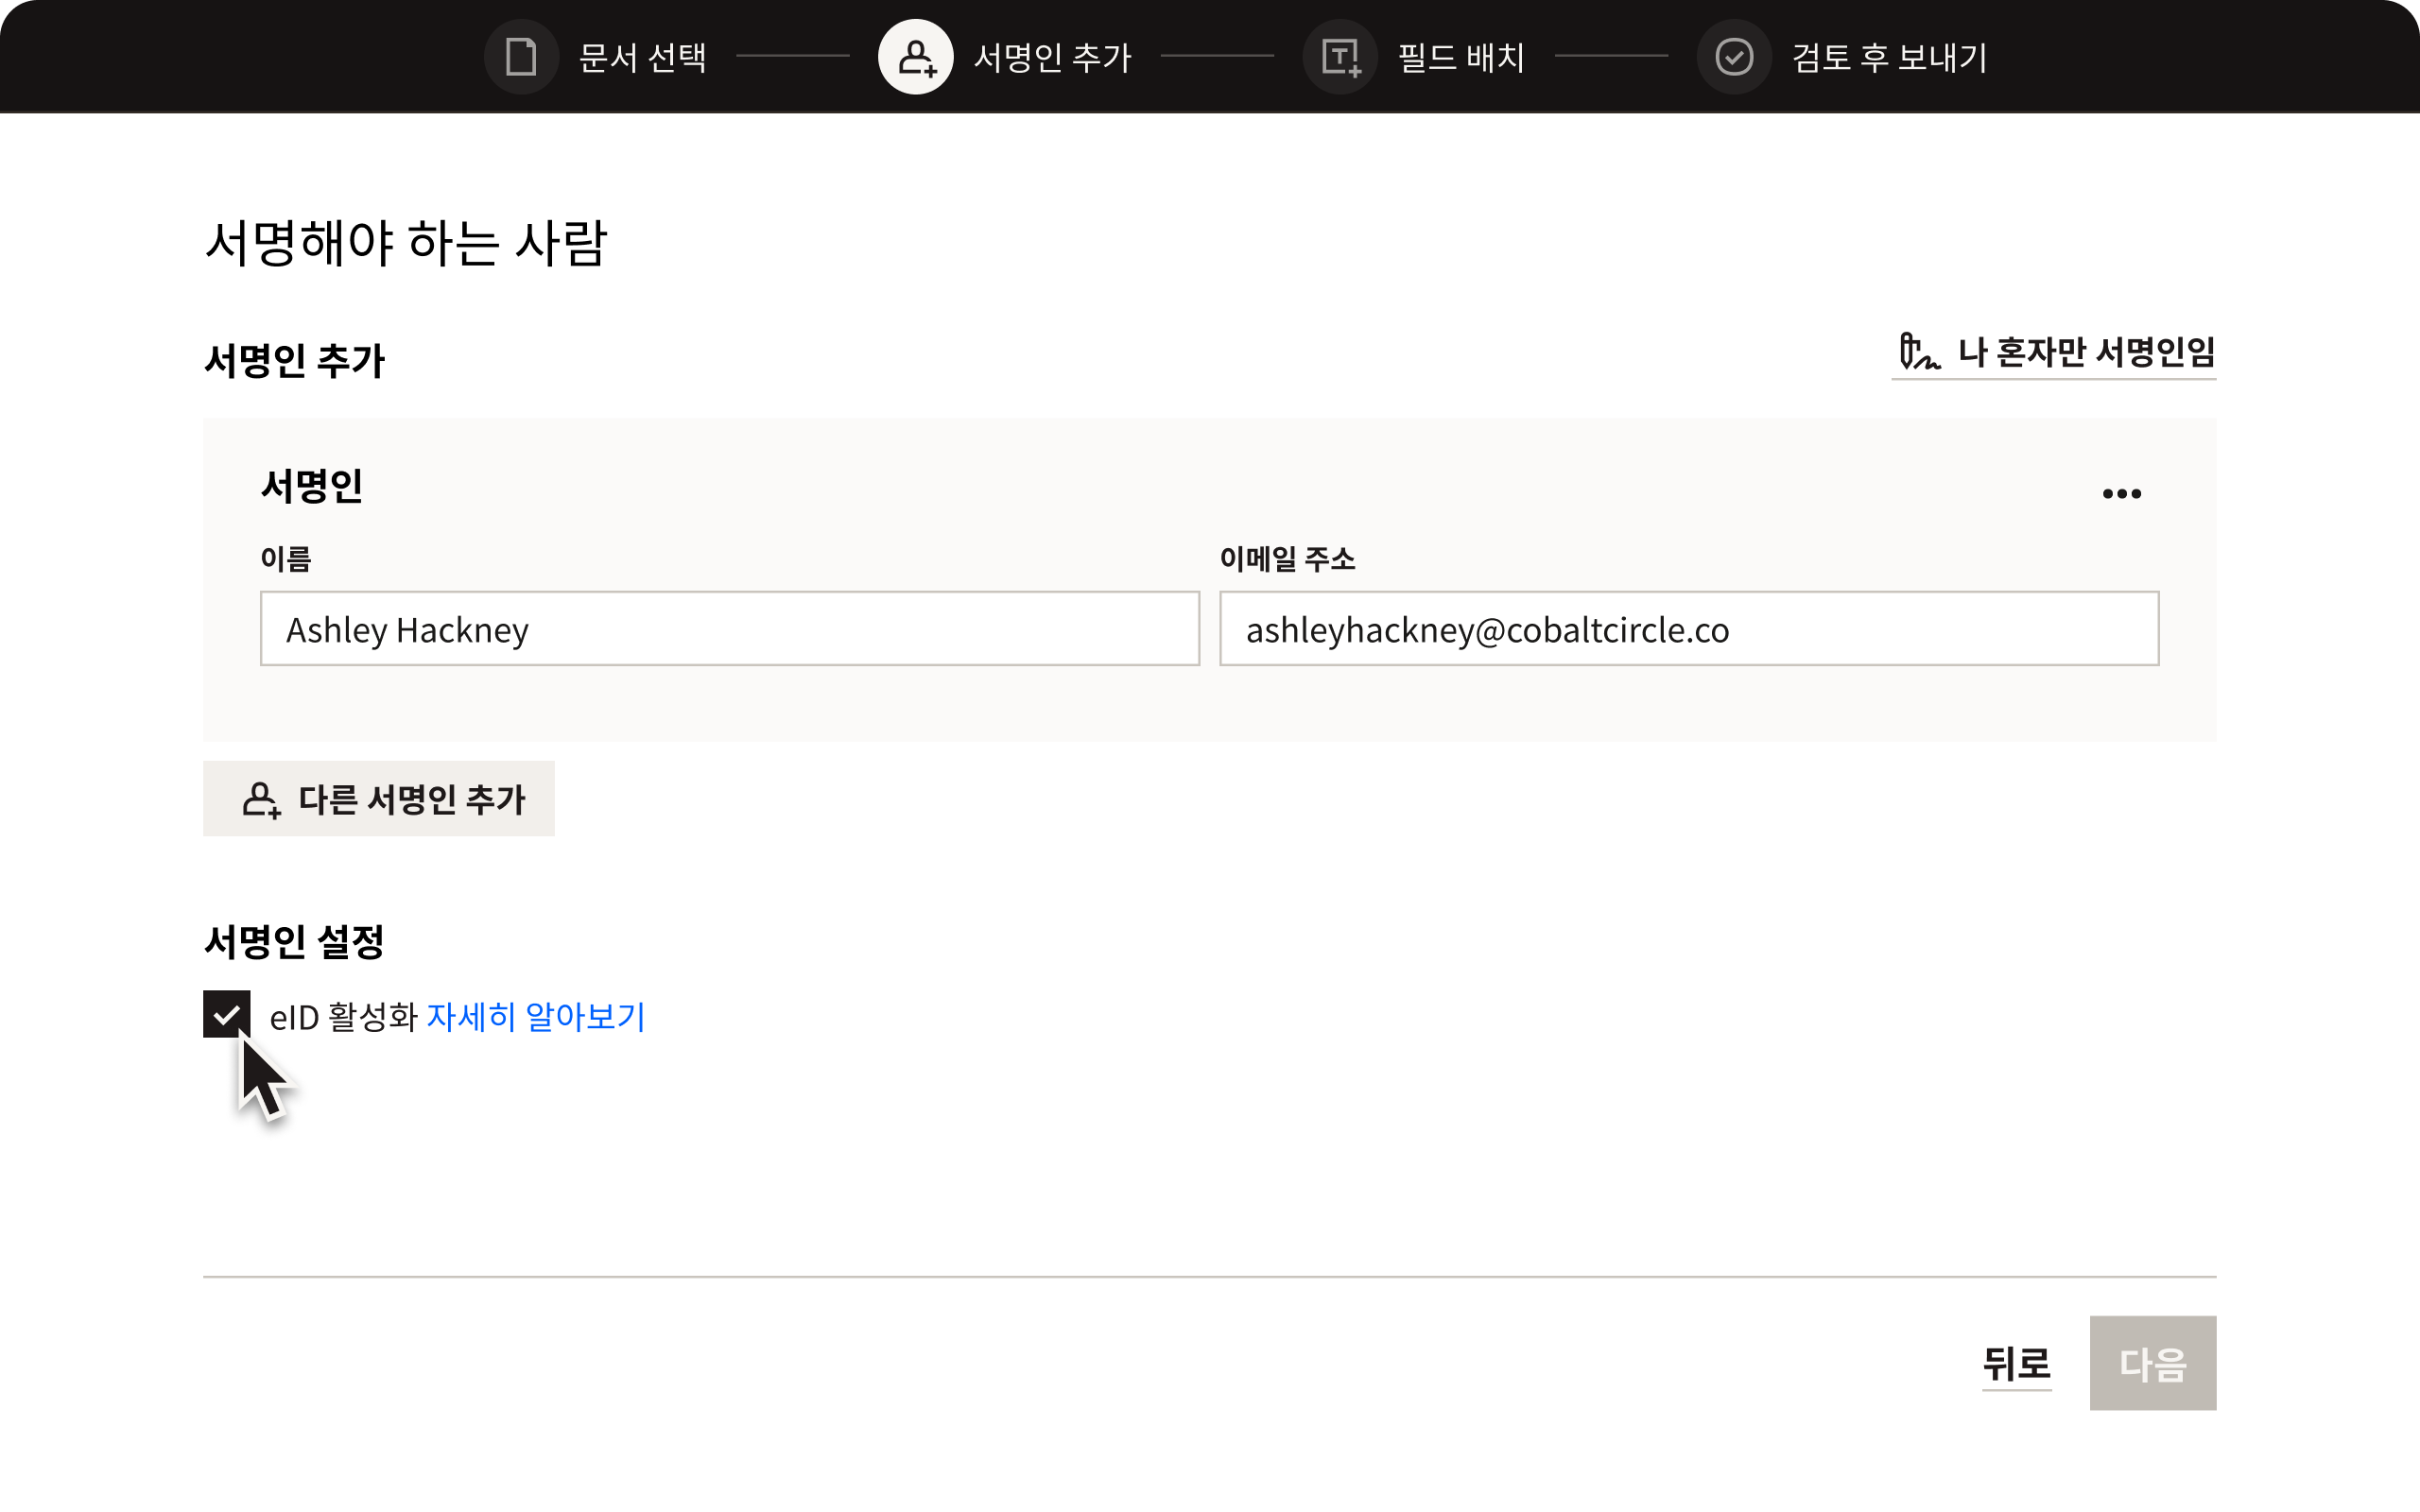
Task: Select the 서명인 추가 step label
Action: [x=1052, y=57]
